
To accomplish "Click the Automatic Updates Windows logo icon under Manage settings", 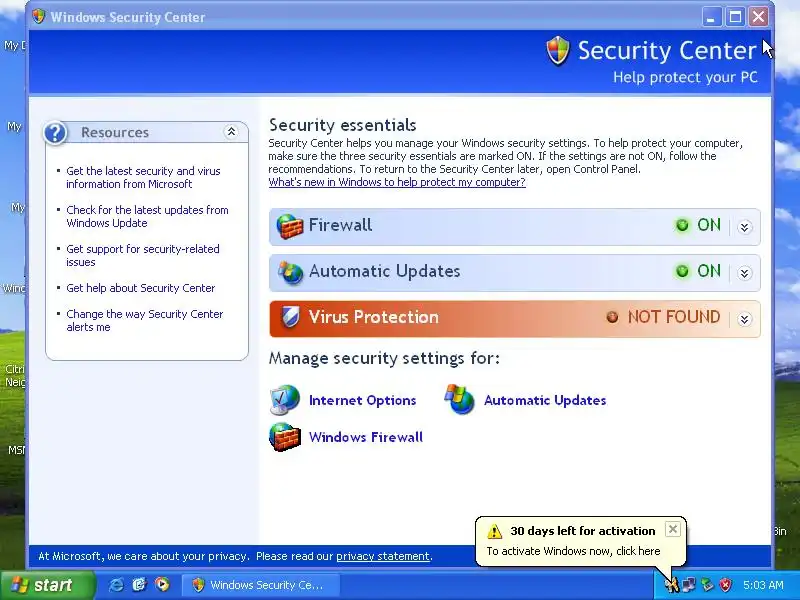I will pos(460,399).
